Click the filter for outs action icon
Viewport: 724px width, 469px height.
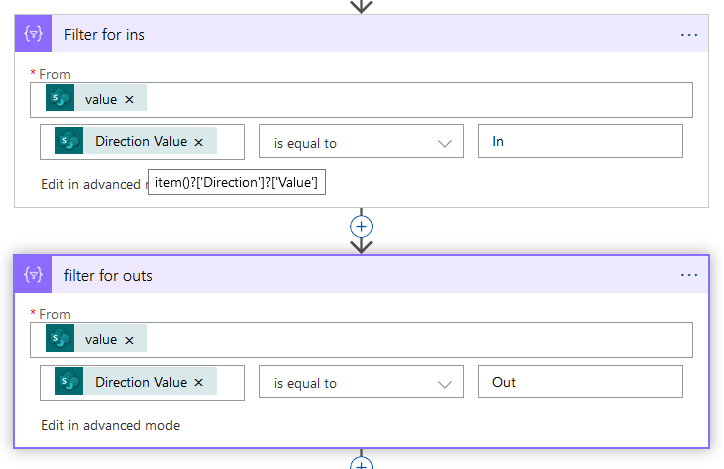tap(33, 275)
